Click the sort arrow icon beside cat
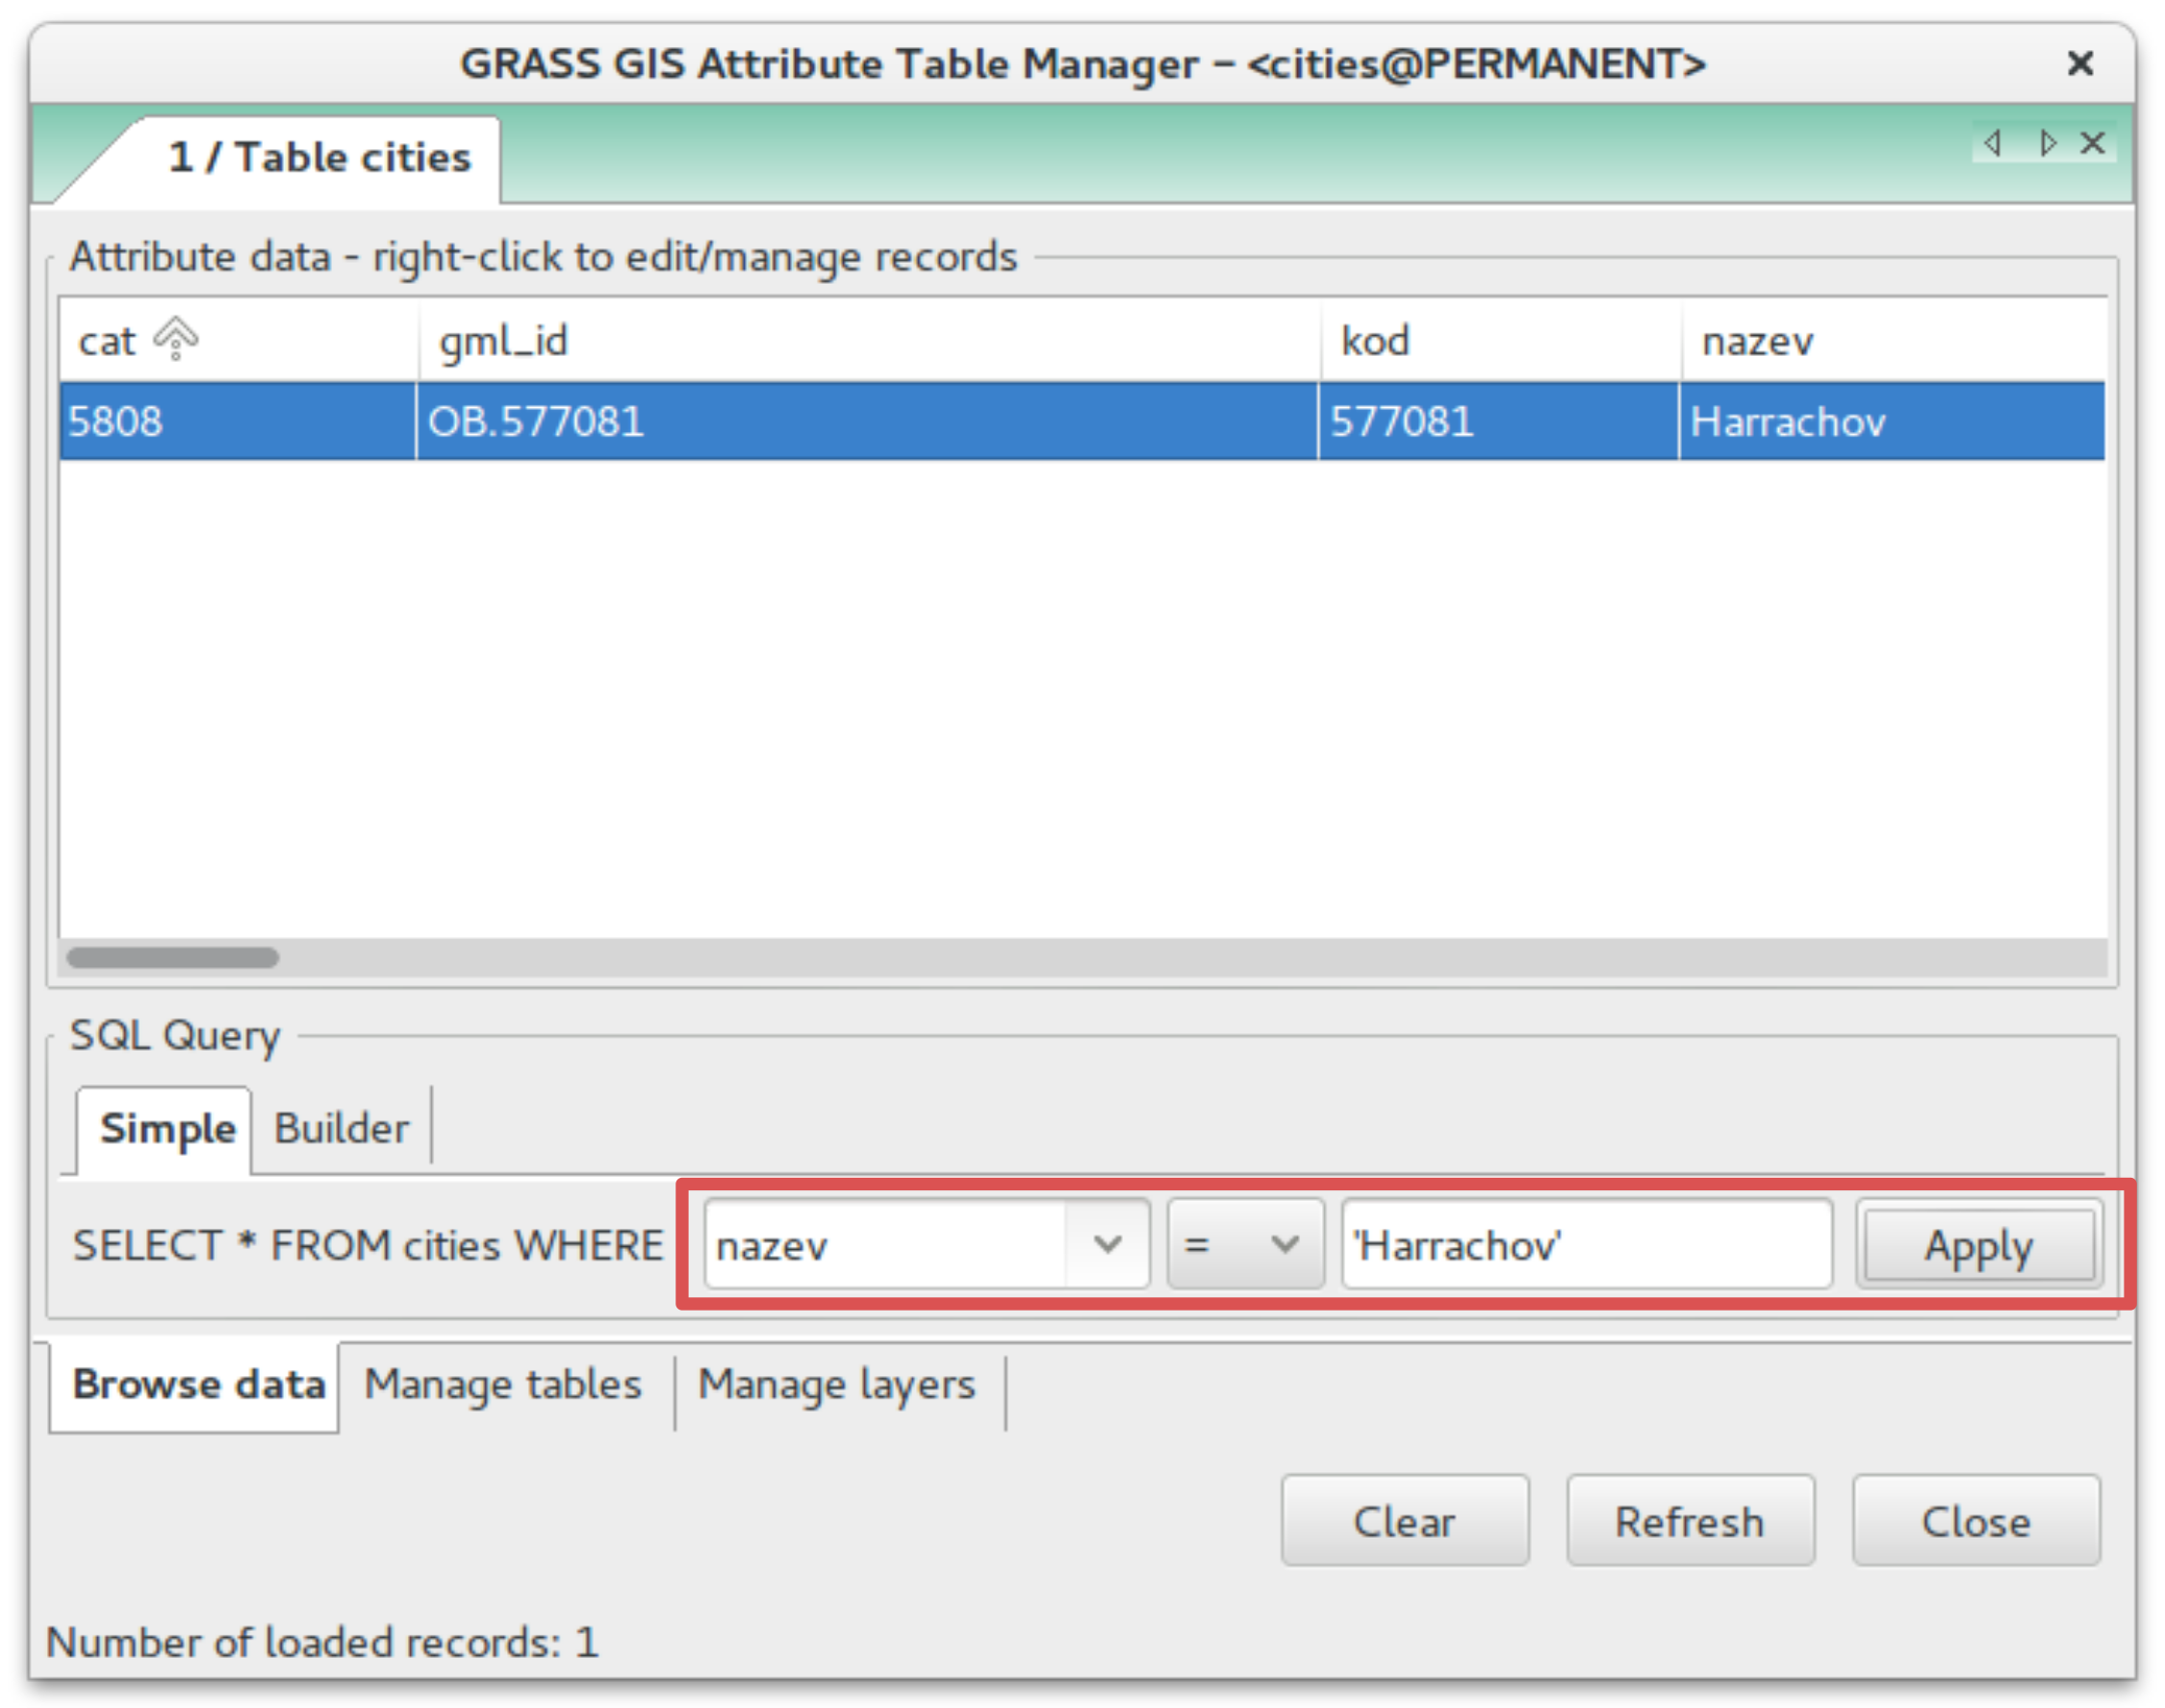The width and height of the screenshot is (2165, 1708). (x=176, y=339)
